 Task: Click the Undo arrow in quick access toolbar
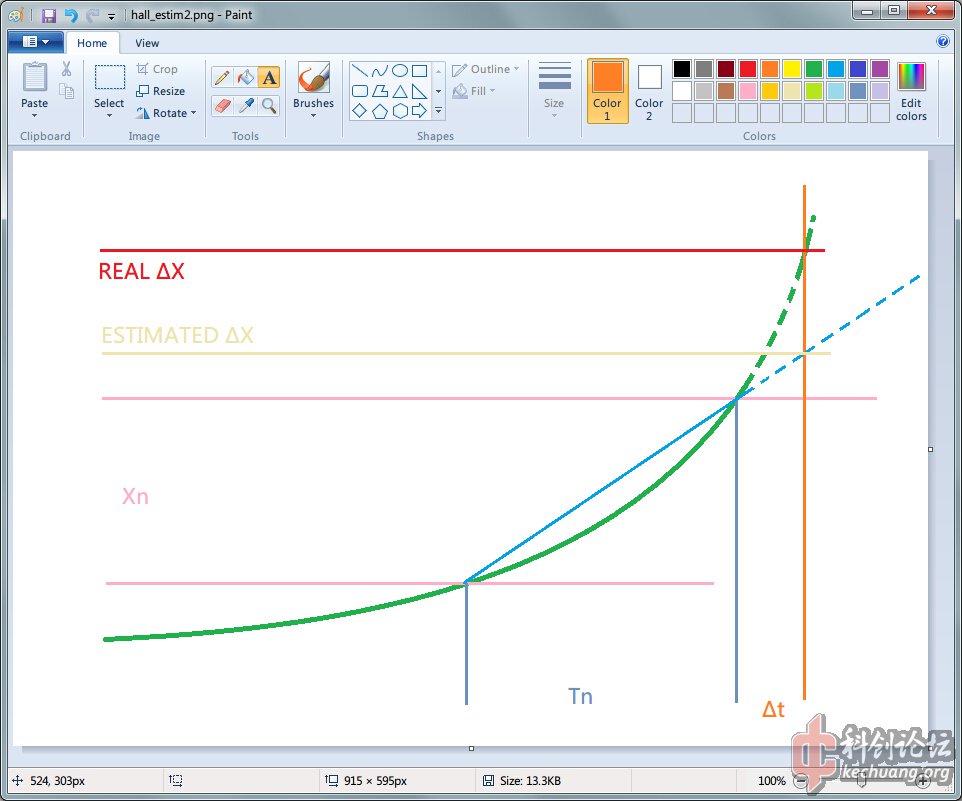point(70,15)
